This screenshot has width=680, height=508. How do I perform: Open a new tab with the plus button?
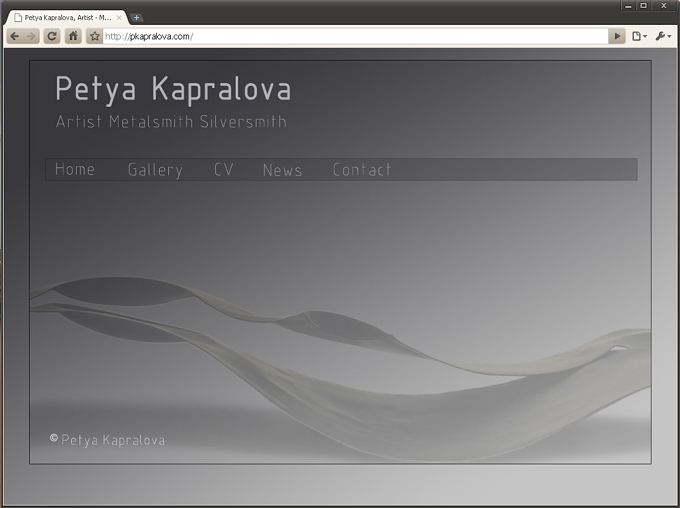click(x=137, y=17)
